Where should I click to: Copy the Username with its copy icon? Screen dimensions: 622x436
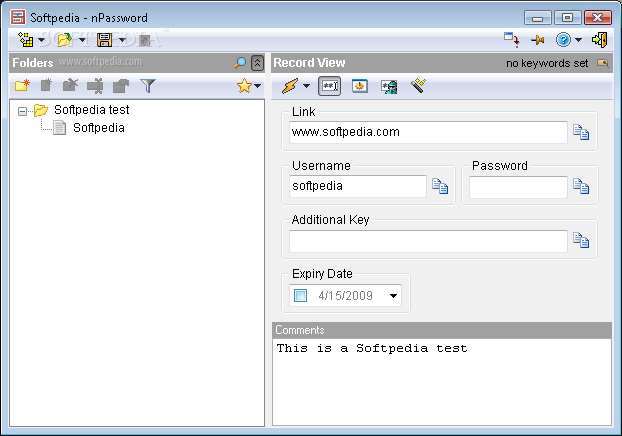(x=440, y=186)
